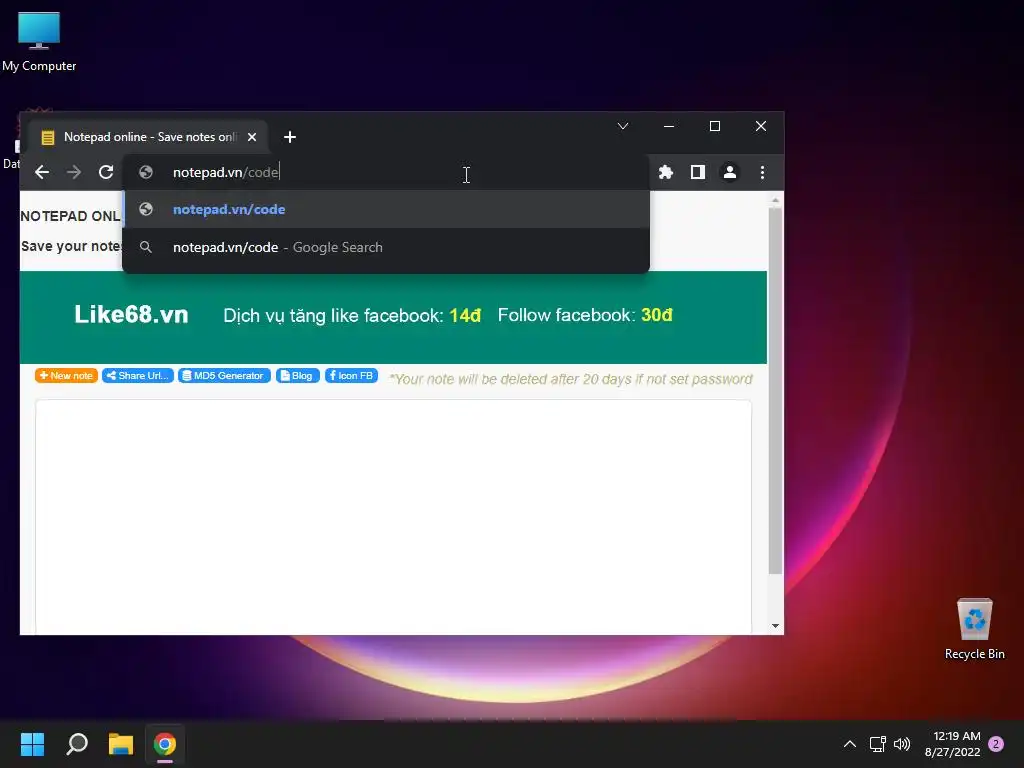
Task: Click the page scrollbar down arrow
Action: pos(775,626)
